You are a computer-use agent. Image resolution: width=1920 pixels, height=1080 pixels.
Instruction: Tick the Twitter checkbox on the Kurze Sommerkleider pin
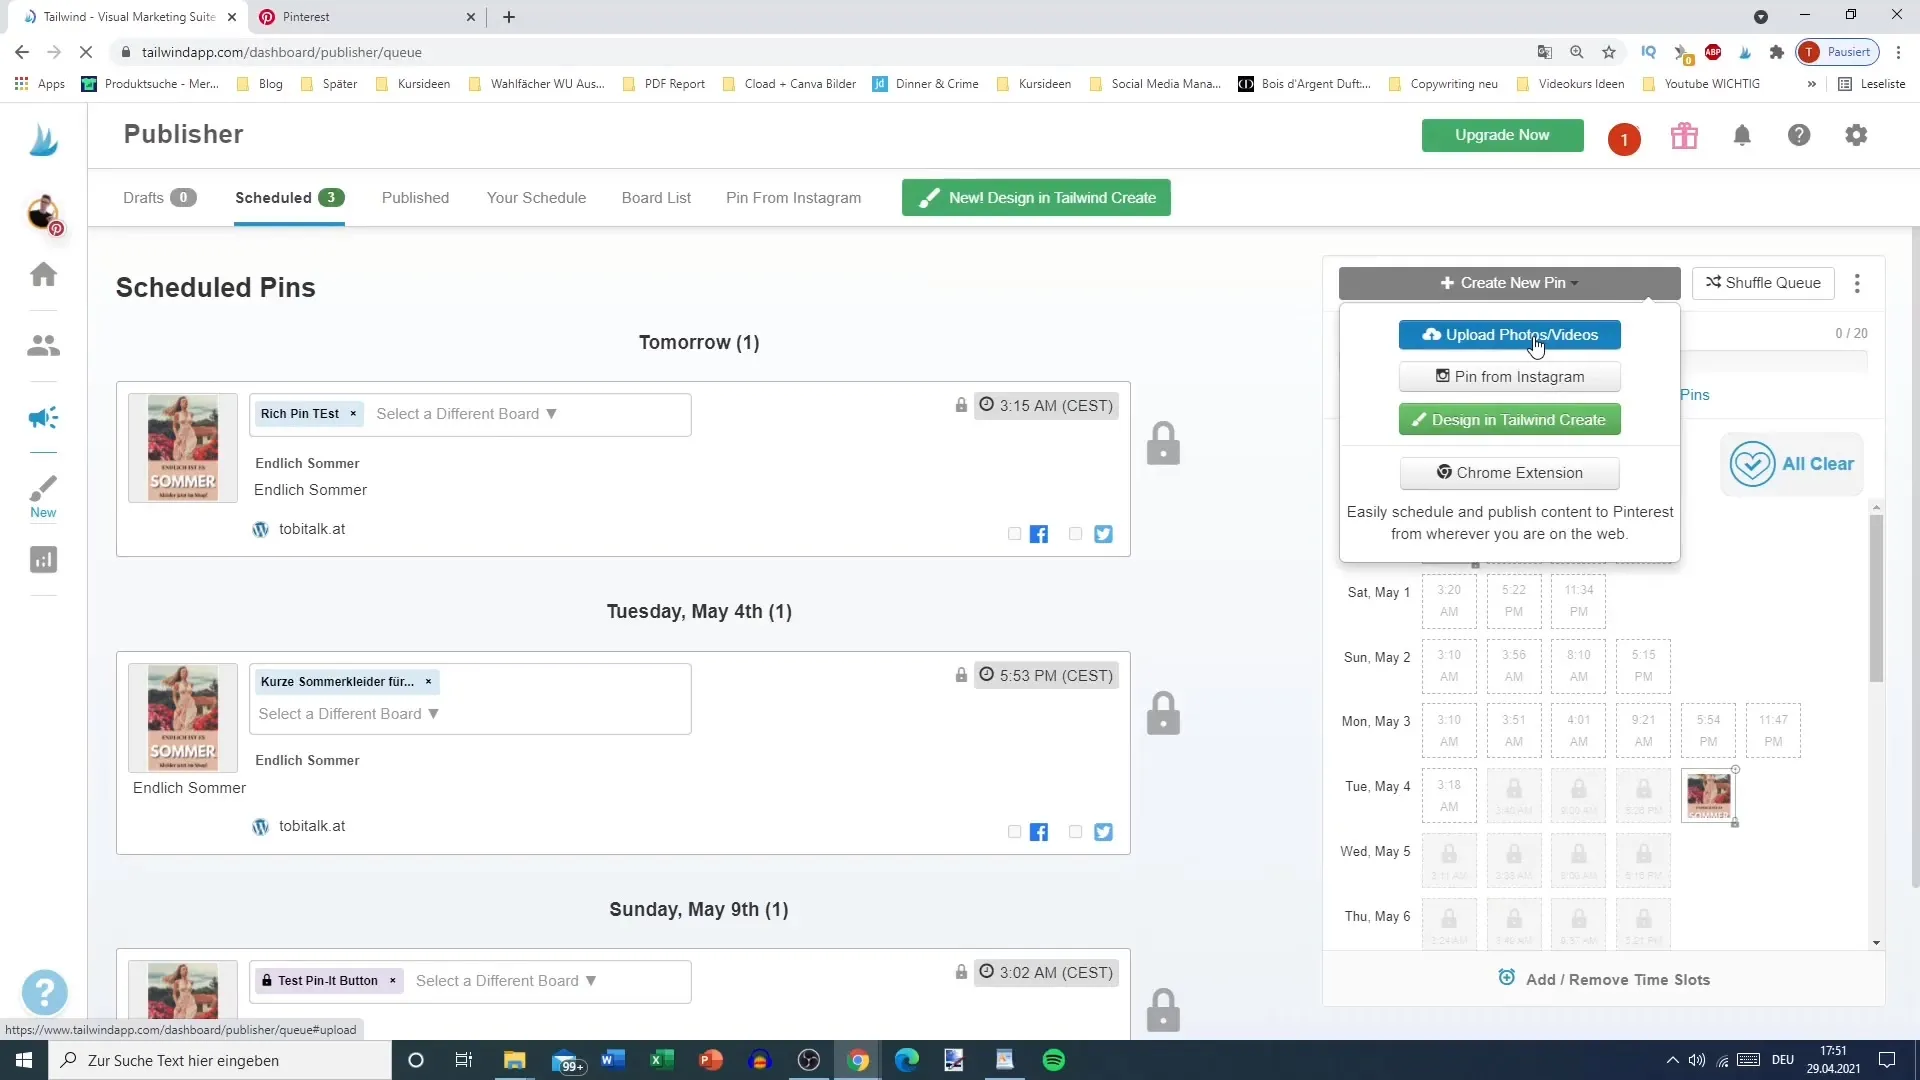click(1075, 832)
